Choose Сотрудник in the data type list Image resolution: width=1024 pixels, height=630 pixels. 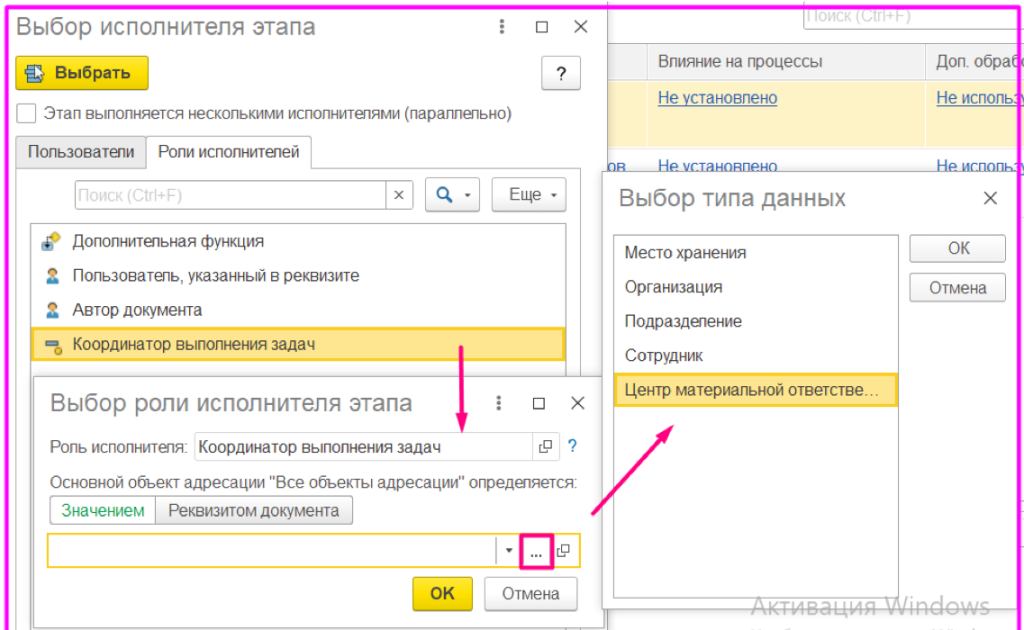pos(664,355)
